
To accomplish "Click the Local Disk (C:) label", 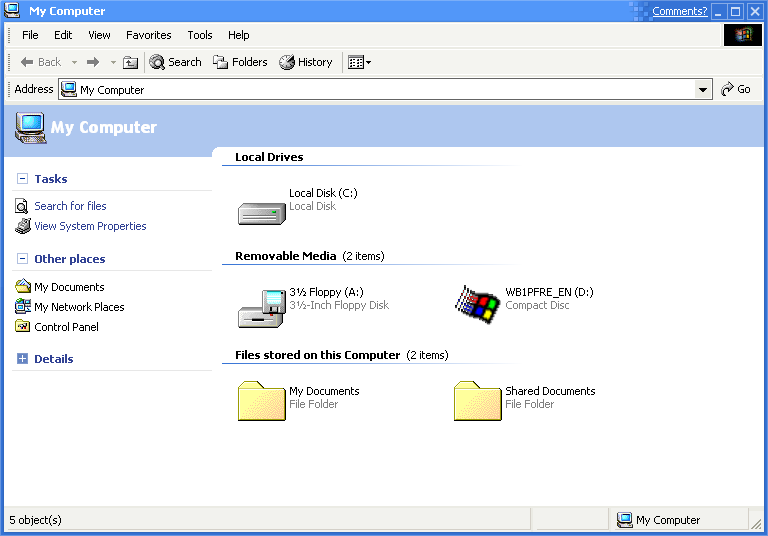I will 323,193.
